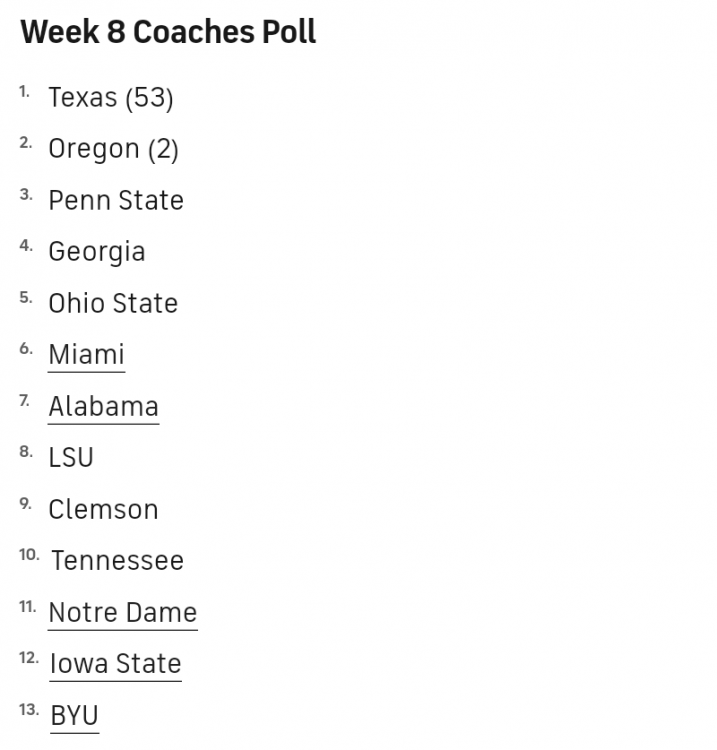Open the Alabama team link

pyautogui.click(x=103, y=407)
